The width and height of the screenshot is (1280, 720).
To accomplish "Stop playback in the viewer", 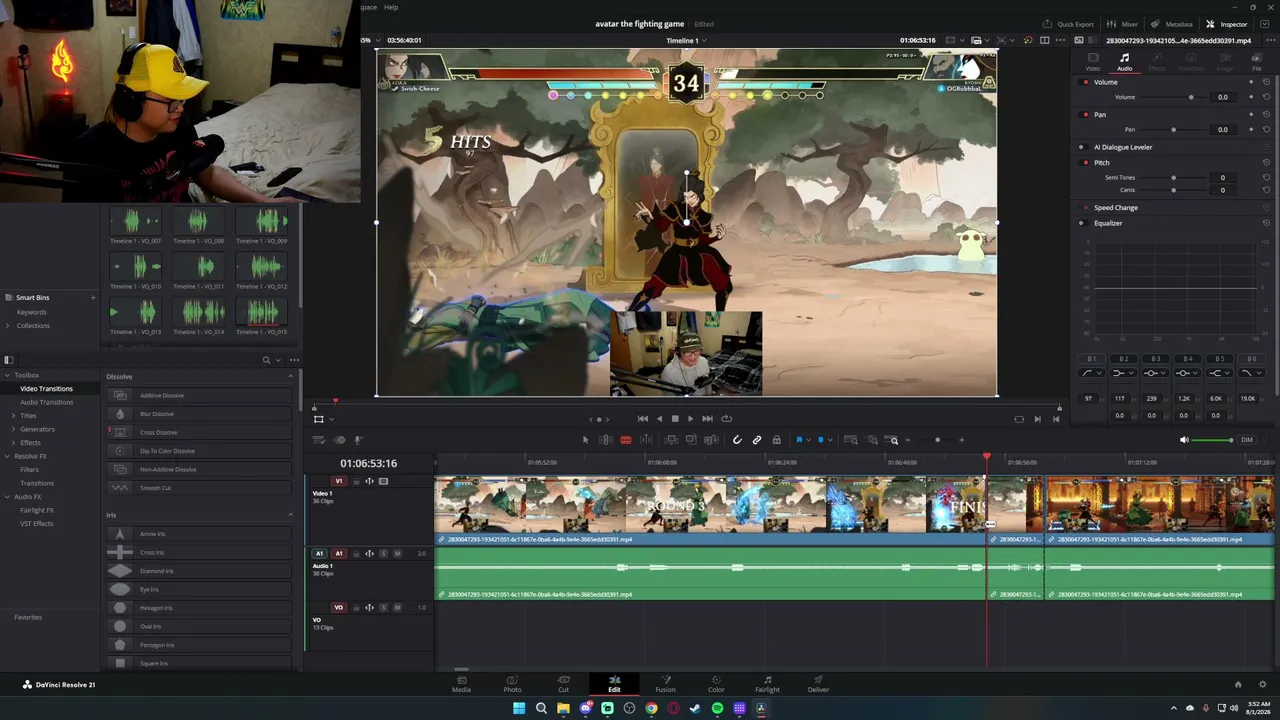I will point(675,419).
